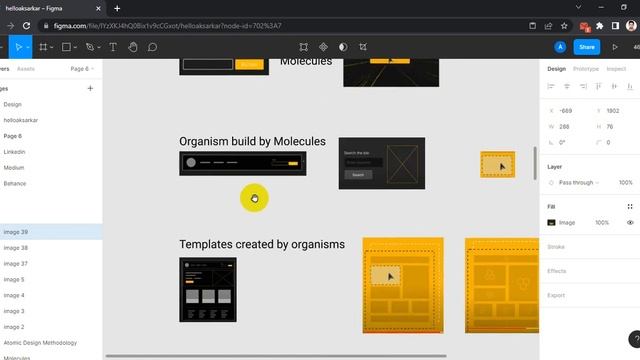The height and width of the screenshot is (360, 640).
Task: Open the Linkedin page
Action: tap(15, 152)
